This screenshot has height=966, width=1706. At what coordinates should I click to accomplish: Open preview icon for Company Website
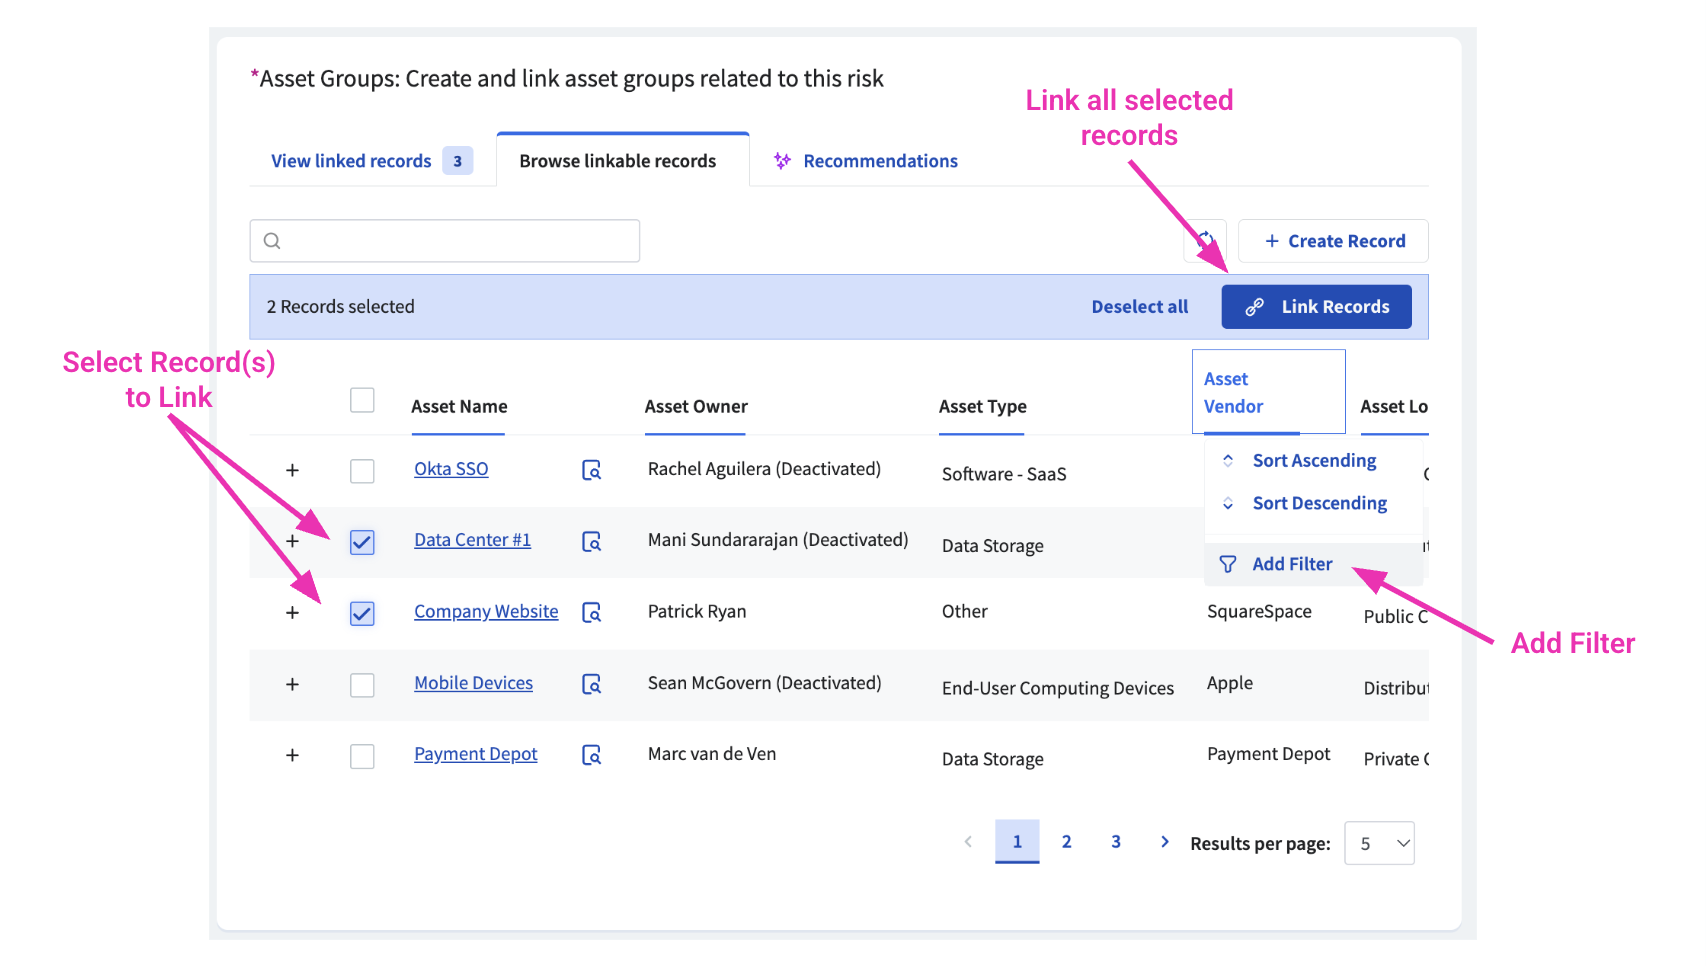click(591, 612)
